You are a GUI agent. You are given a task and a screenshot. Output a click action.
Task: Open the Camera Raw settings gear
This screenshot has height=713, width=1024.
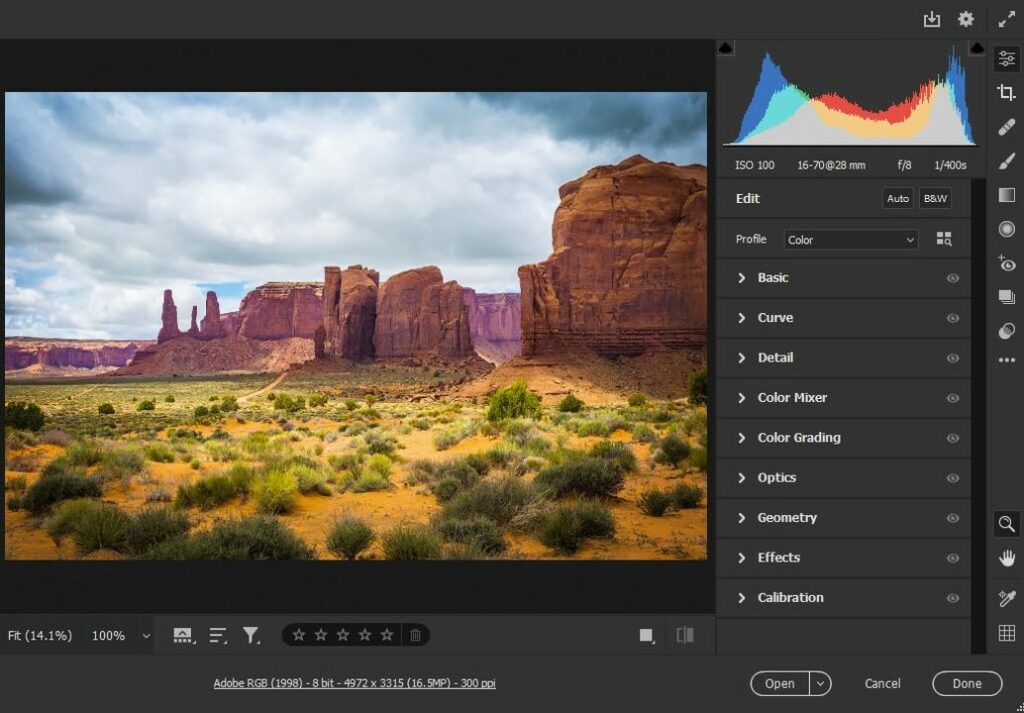(966, 19)
